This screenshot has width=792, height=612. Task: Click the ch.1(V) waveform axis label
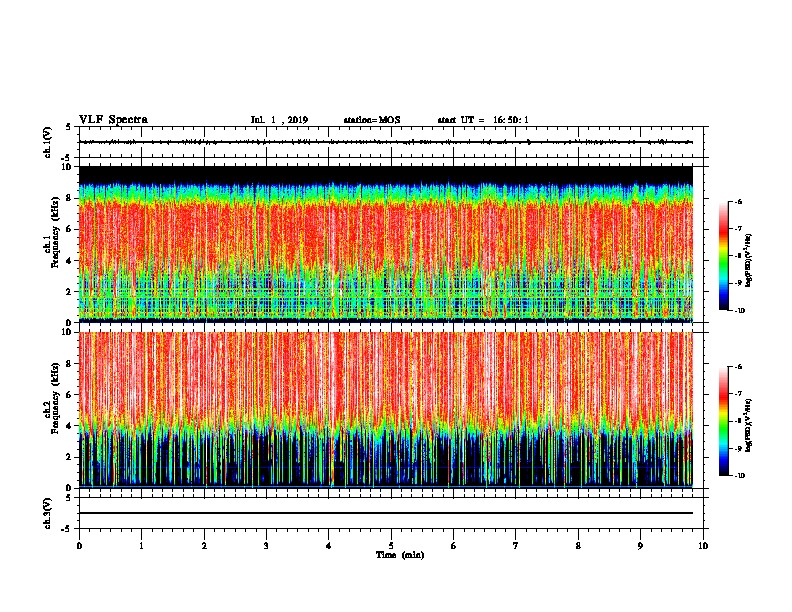(x=48, y=142)
